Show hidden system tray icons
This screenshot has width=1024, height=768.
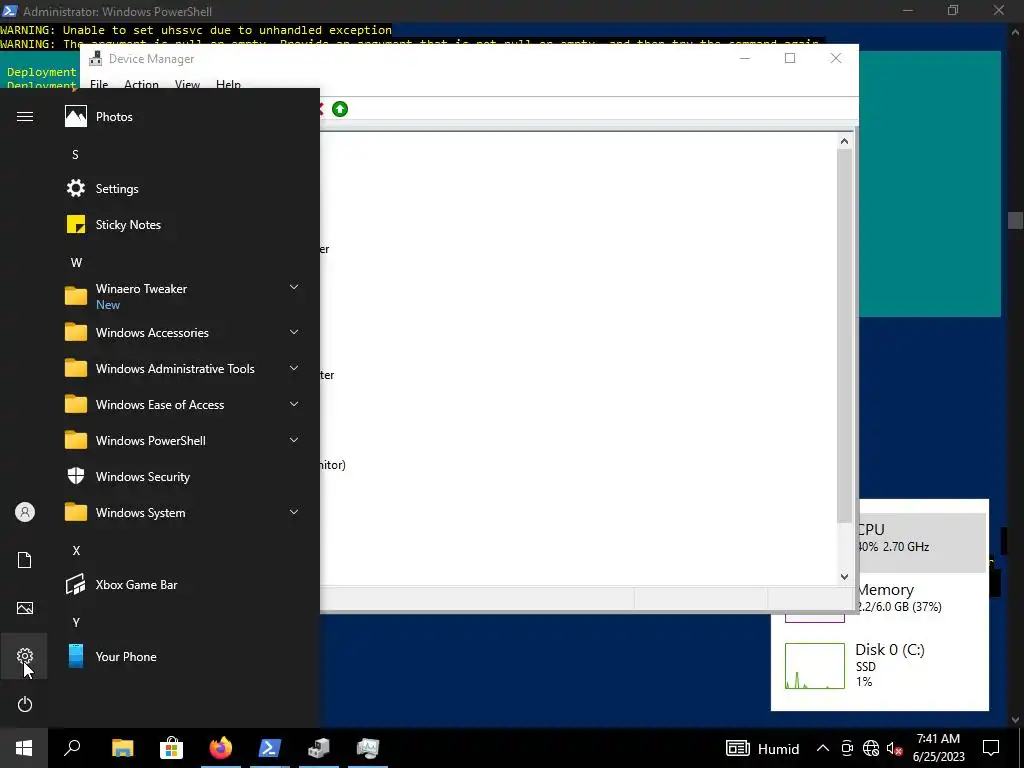point(823,748)
